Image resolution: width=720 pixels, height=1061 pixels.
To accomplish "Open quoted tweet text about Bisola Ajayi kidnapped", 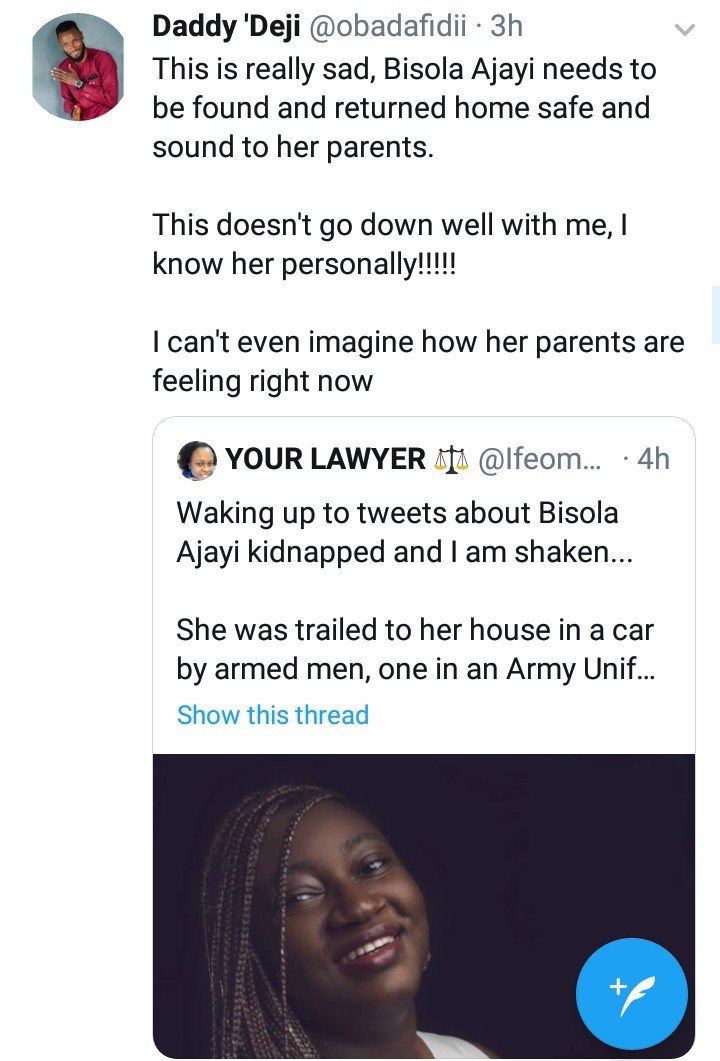I will point(405,533).
